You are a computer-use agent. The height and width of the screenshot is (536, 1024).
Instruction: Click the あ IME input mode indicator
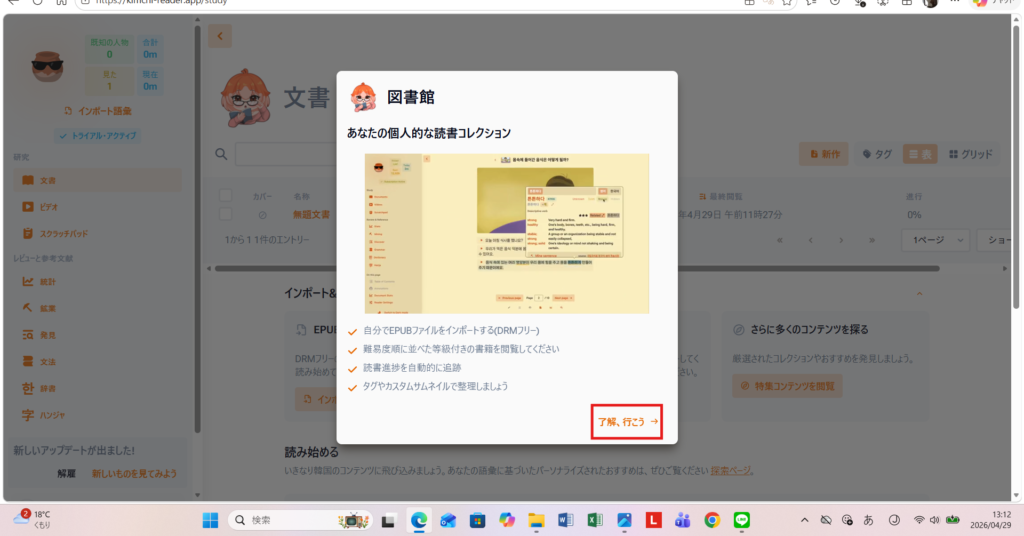(x=869, y=520)
